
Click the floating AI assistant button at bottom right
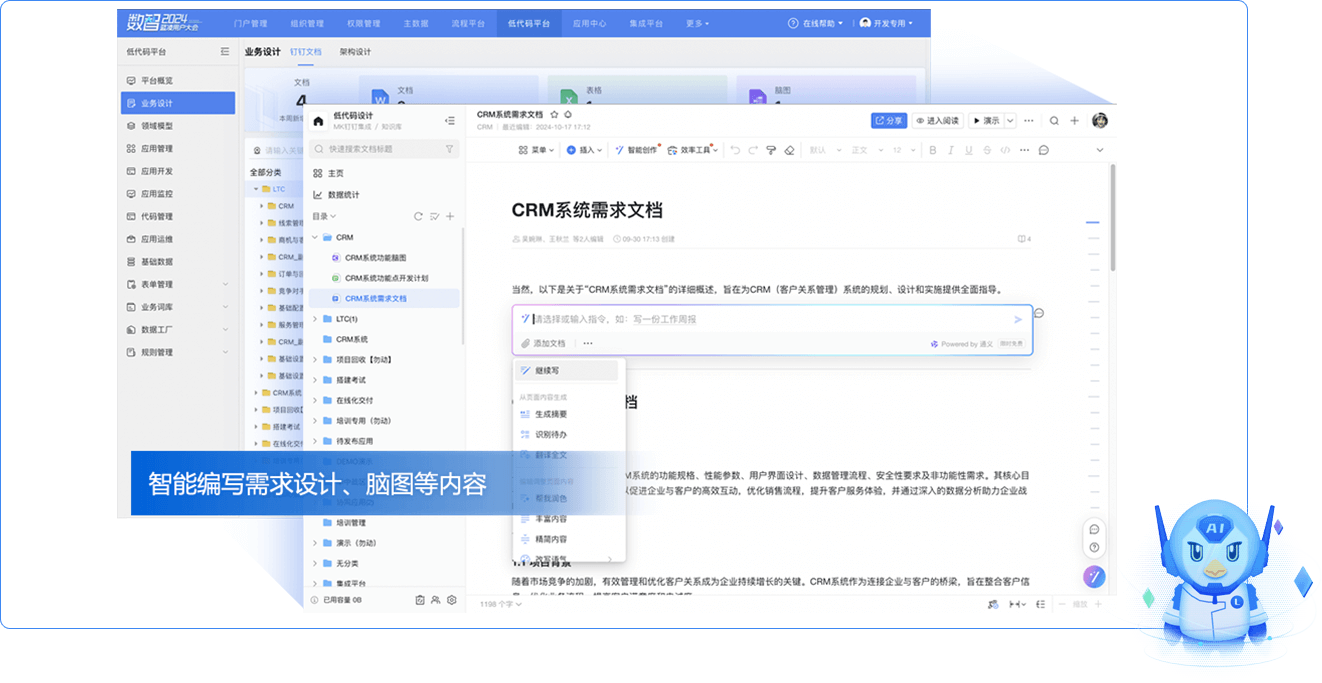tap(1094, 576)
